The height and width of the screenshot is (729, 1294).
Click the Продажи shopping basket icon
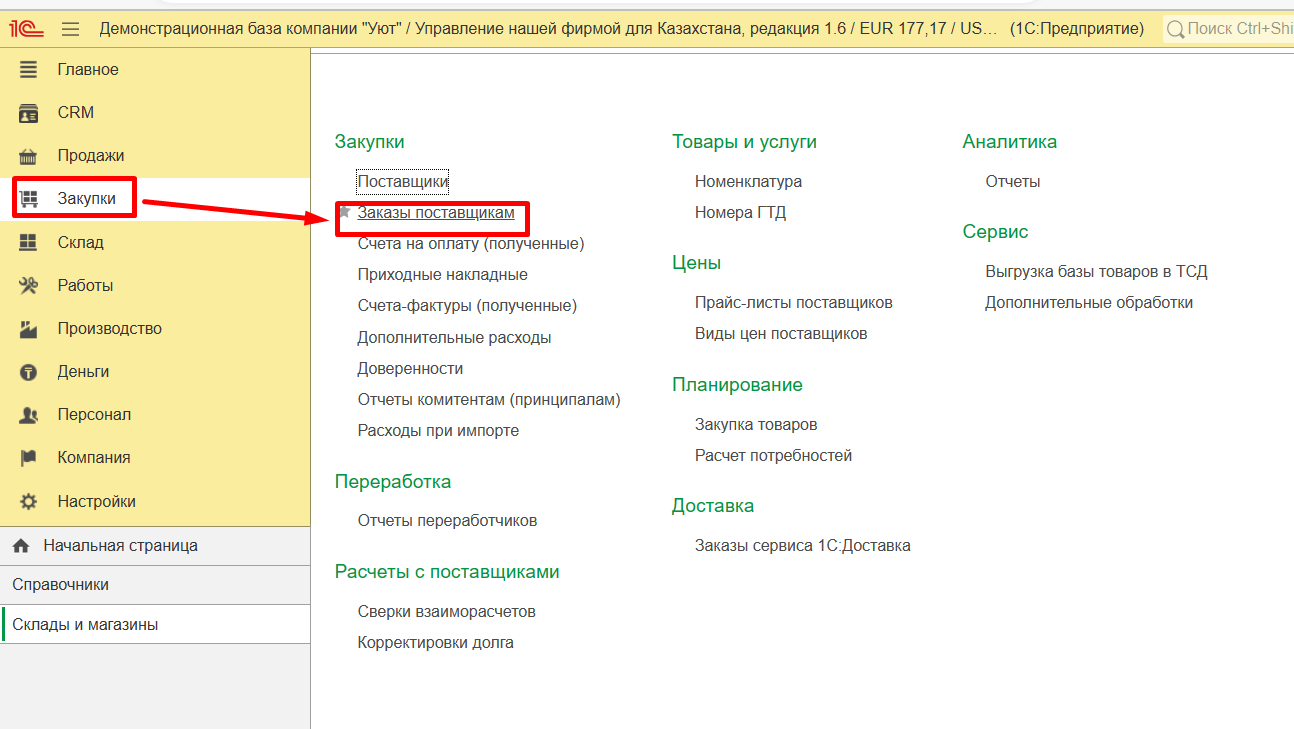(29, 156)
